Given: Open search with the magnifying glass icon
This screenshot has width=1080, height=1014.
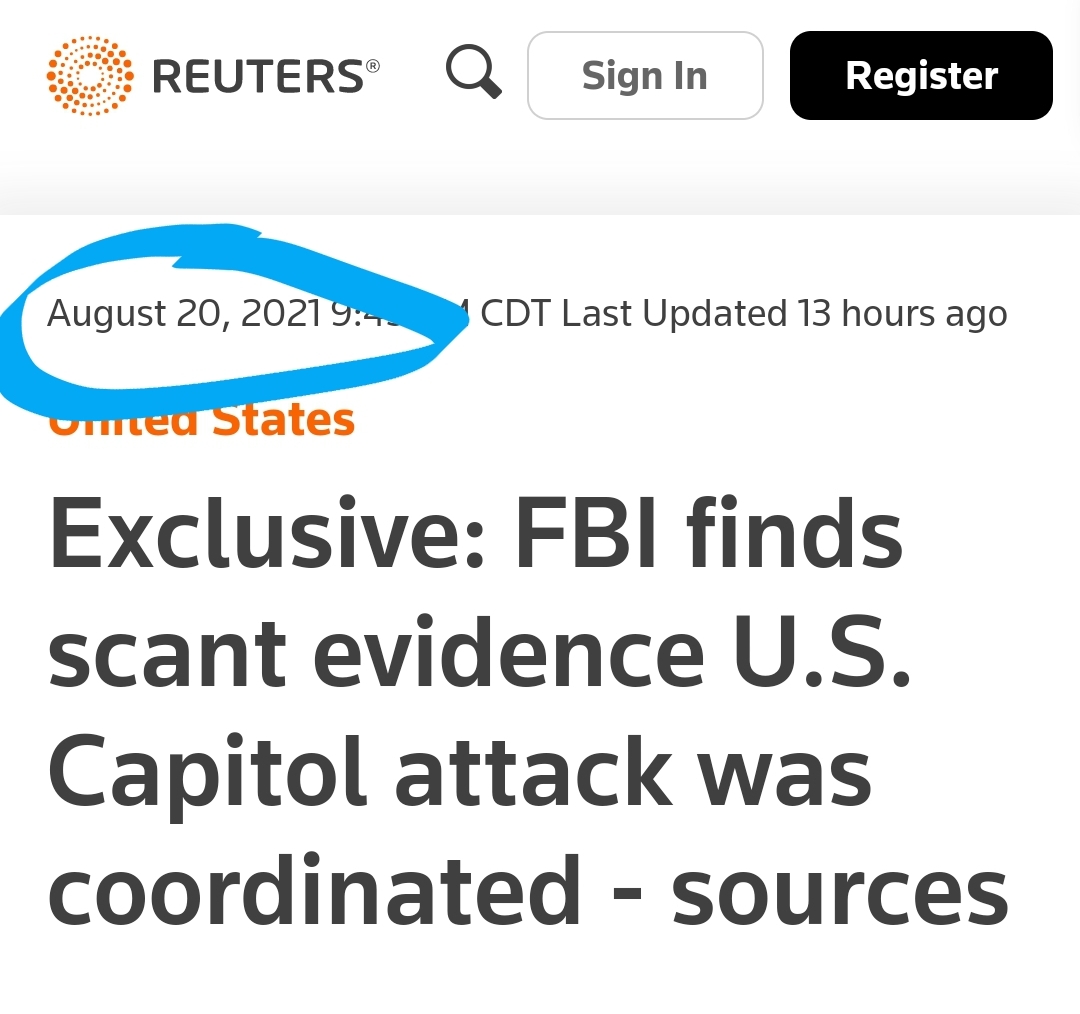Looking at the screenshot, I should (x=474, y=72).
